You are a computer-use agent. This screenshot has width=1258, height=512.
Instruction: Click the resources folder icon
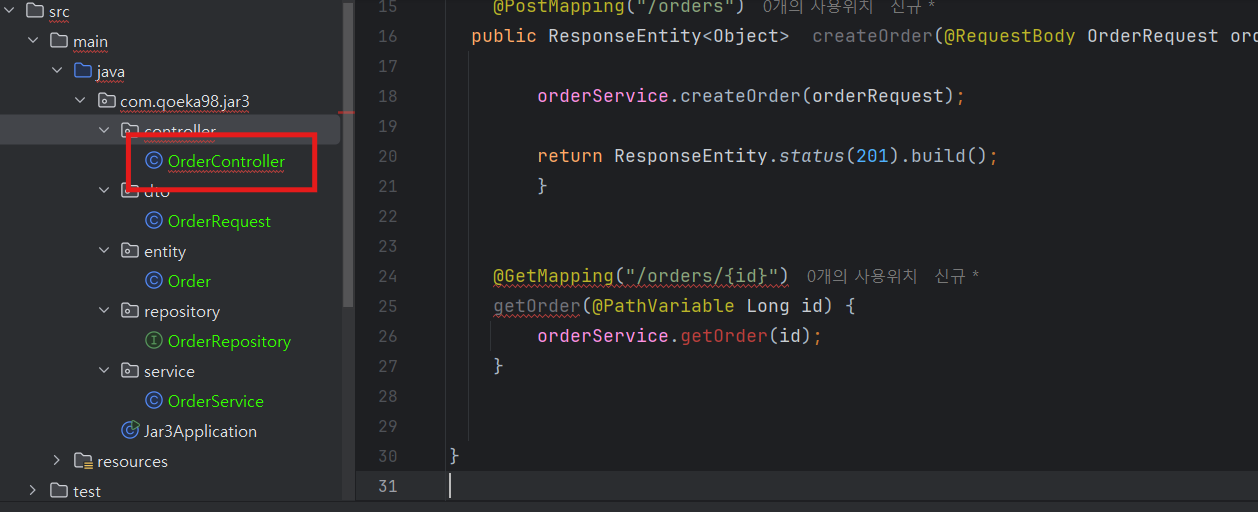pyautogui.click(x=84, y=461)
